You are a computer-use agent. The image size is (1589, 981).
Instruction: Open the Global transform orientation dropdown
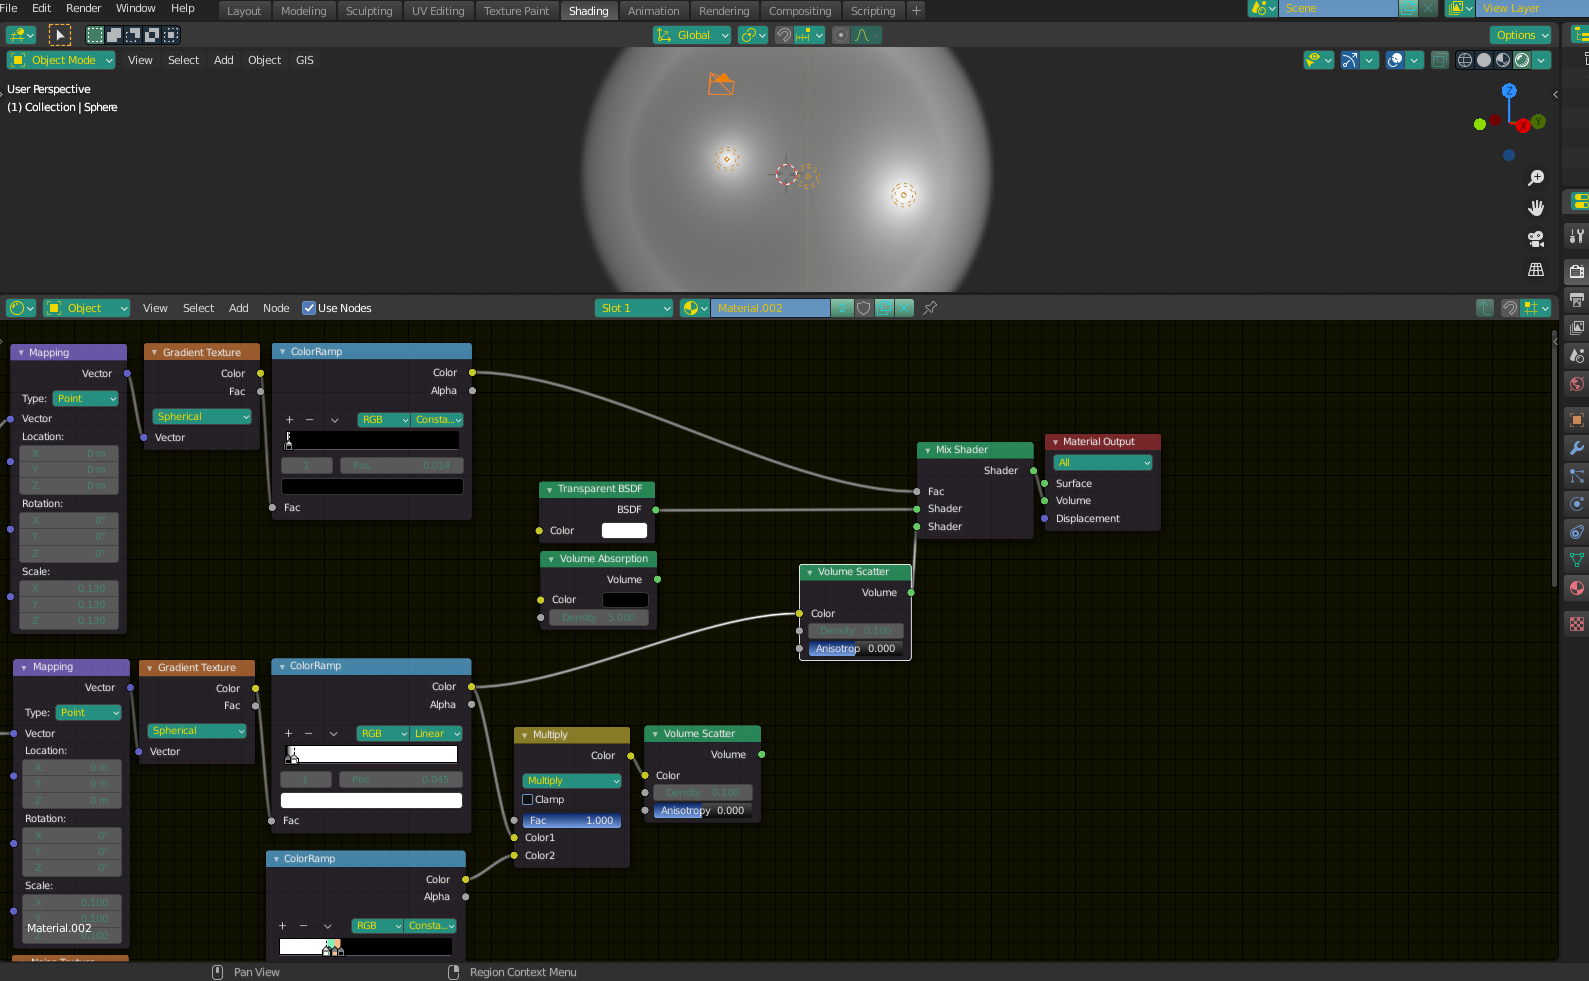point(692,35)
